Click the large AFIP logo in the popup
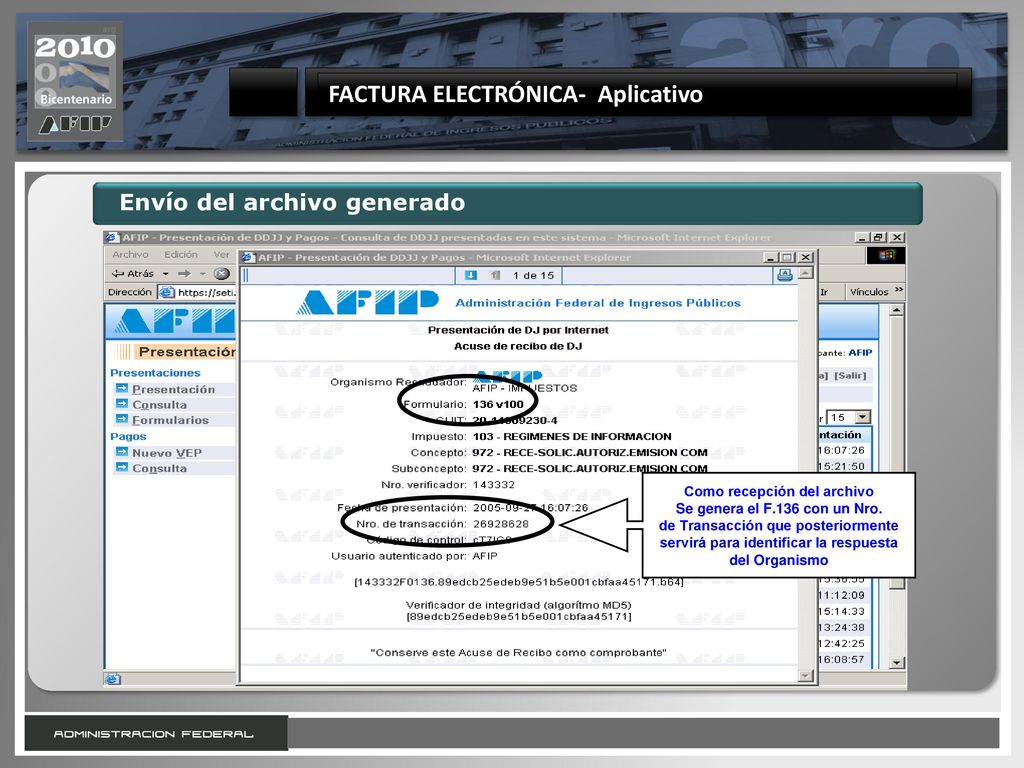 tap(367, 302)
